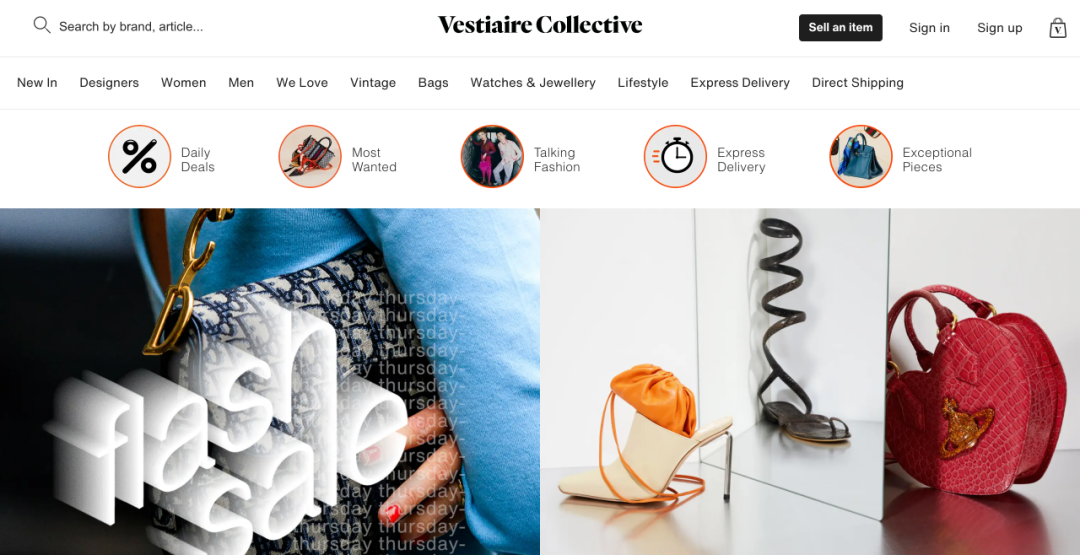
Task: Open the shopping bag icon
Action: pyautogui.click(x=1058, y=28)
